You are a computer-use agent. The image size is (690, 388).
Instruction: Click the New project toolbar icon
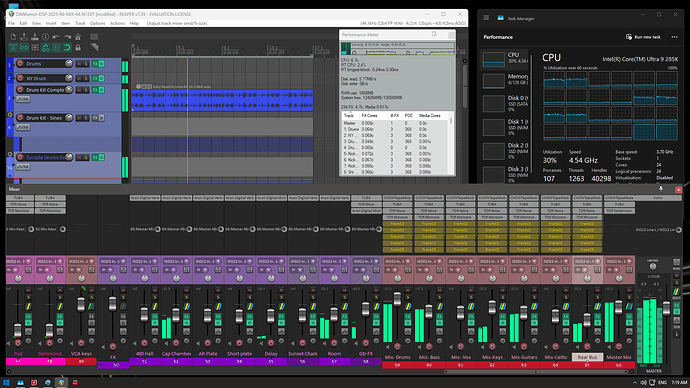coord(13,37)
